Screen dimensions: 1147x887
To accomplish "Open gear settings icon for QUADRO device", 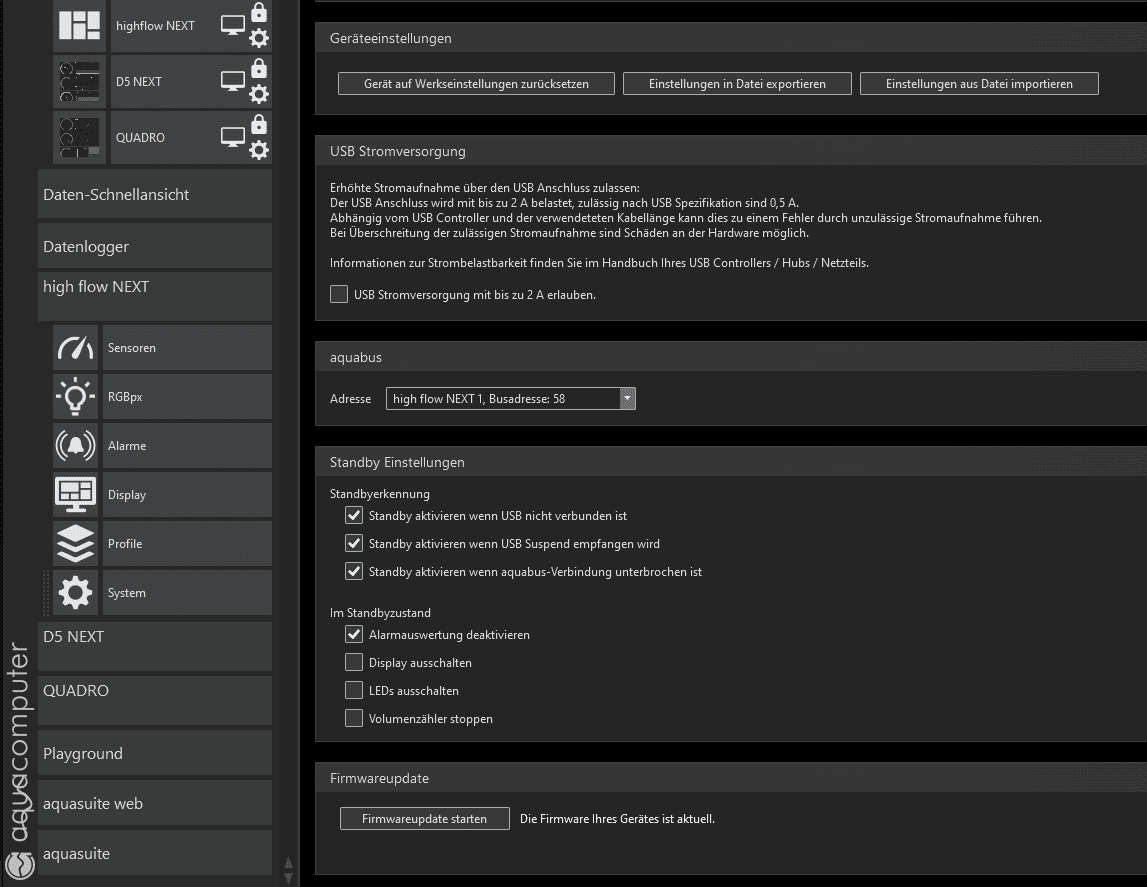I will point(259,150).
